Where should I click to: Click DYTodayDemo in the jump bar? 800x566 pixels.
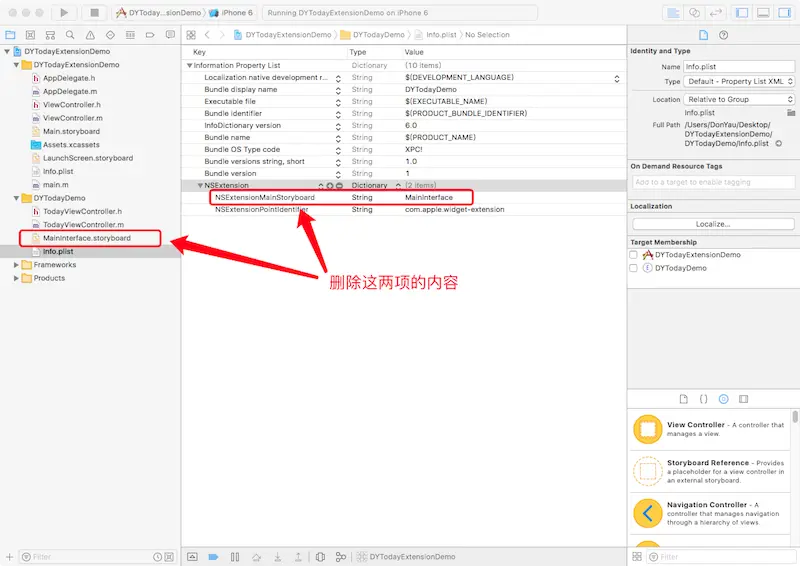click(373, 35)
